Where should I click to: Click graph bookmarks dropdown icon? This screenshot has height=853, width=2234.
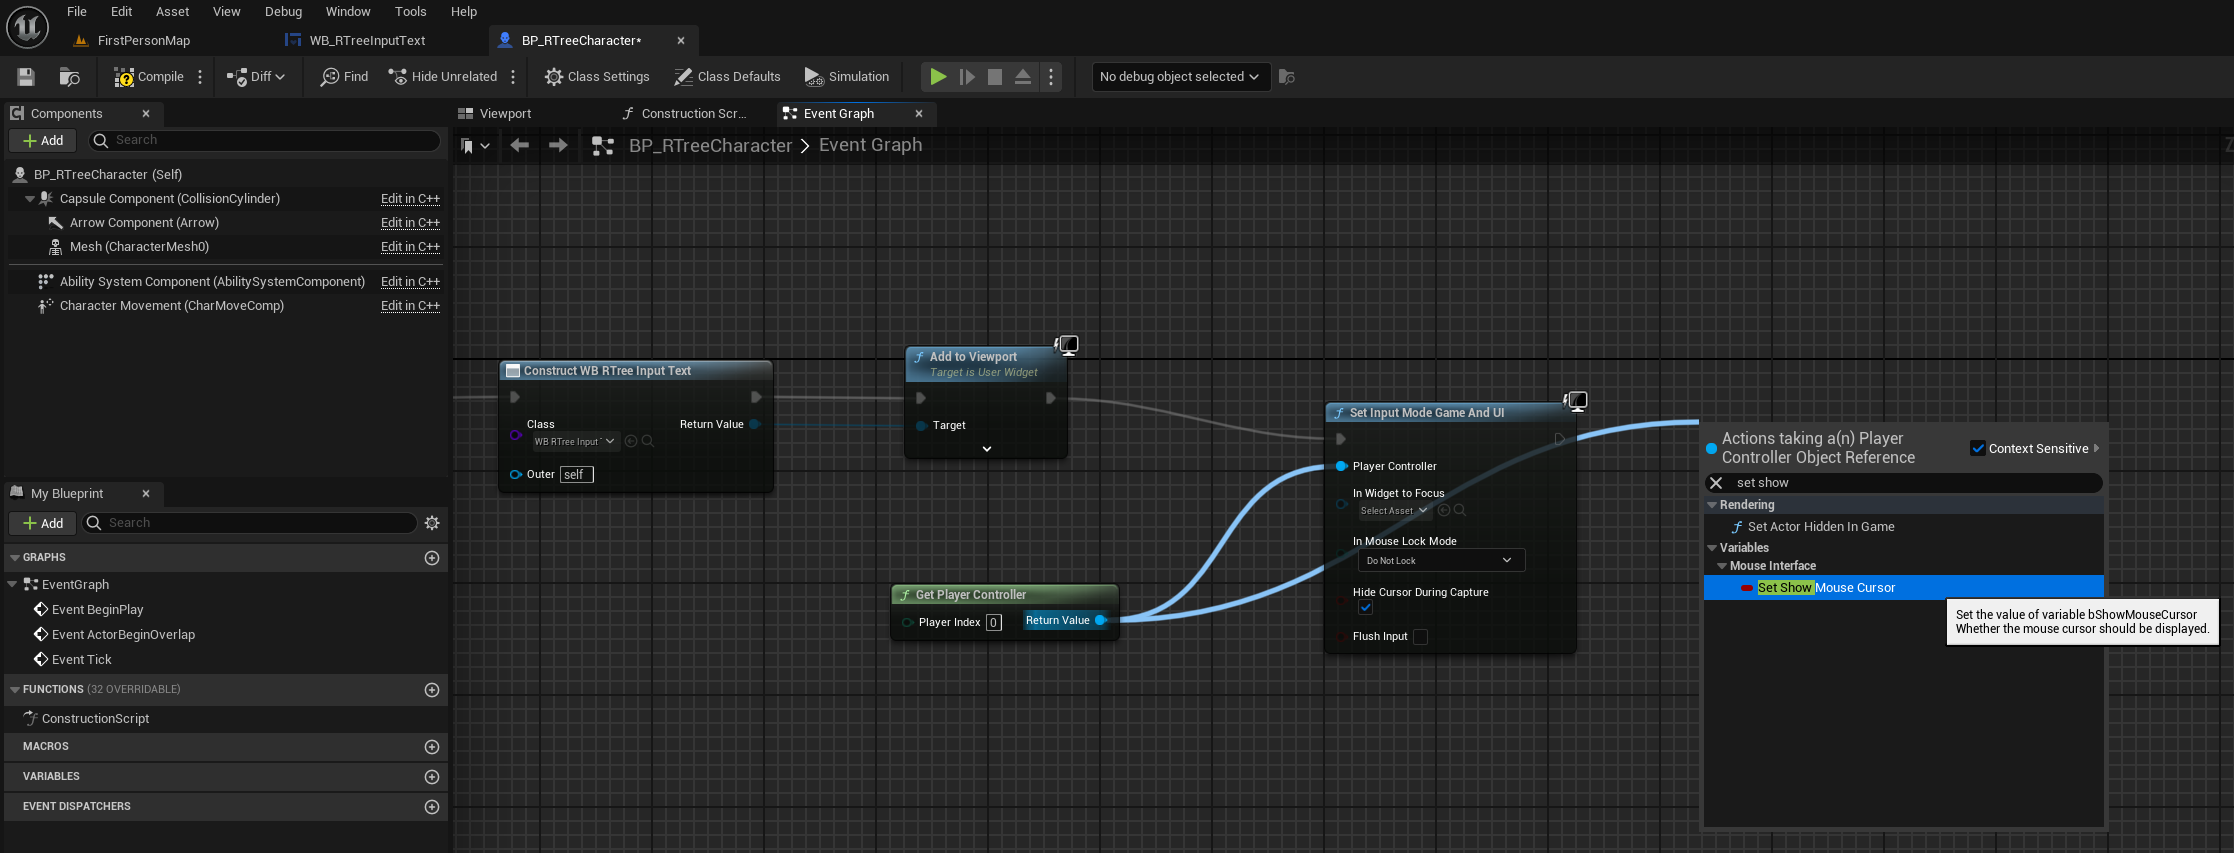(x=475, y=146)
